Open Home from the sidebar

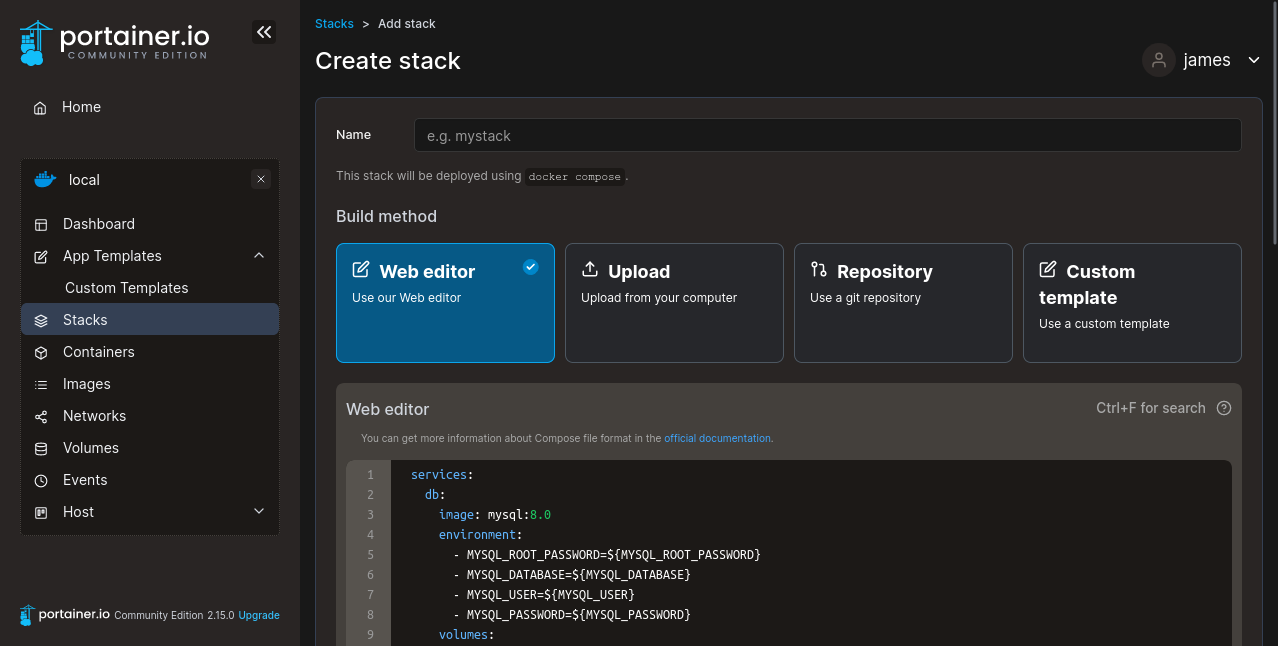coord(81,107)
